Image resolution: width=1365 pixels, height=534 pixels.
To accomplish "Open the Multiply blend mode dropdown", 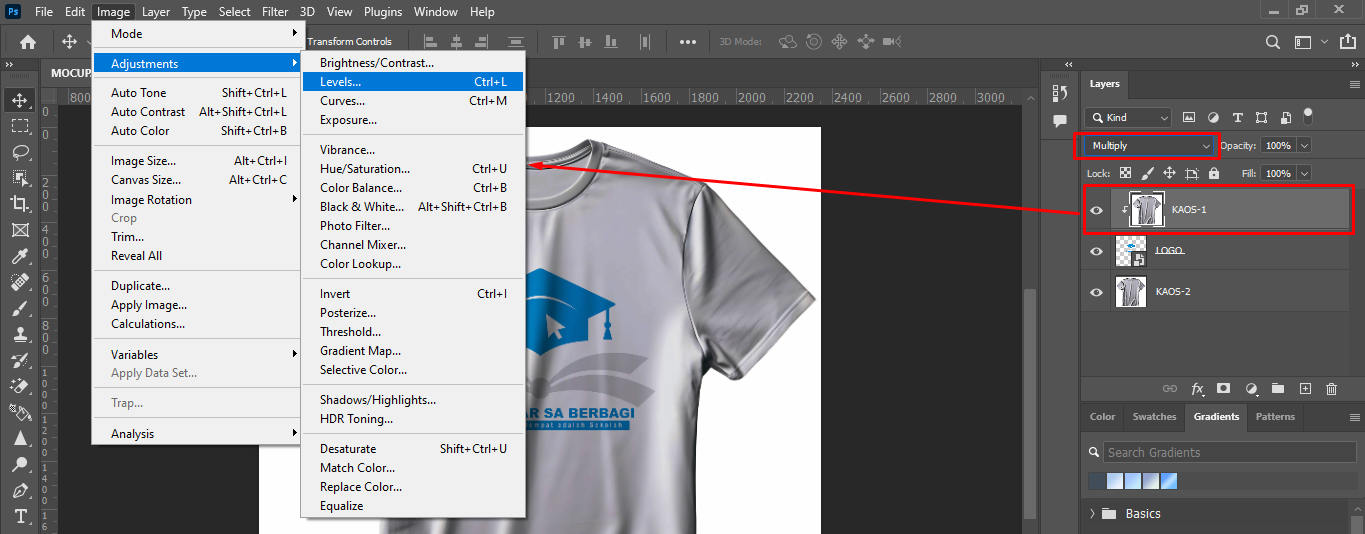I will (x=1149, y=146).
